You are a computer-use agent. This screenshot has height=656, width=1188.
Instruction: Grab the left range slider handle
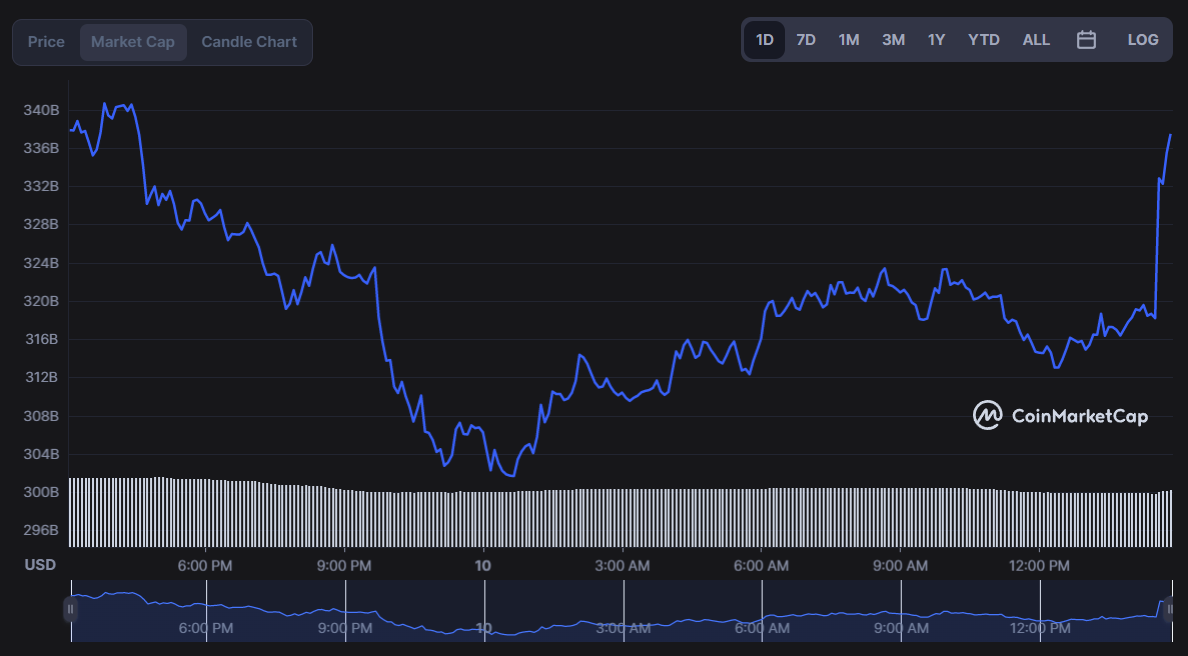tap(70, 609)
